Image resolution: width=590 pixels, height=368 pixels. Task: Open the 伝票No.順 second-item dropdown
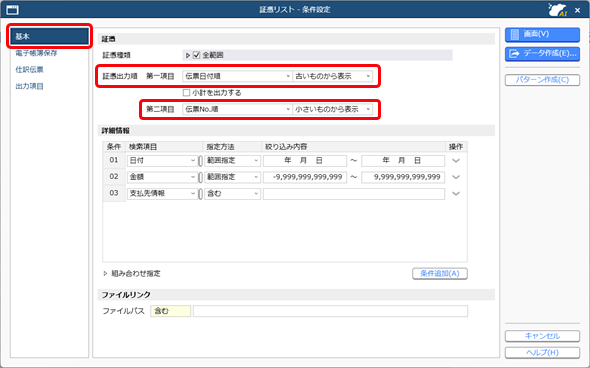pyautogui.click(x=237, y=109)
